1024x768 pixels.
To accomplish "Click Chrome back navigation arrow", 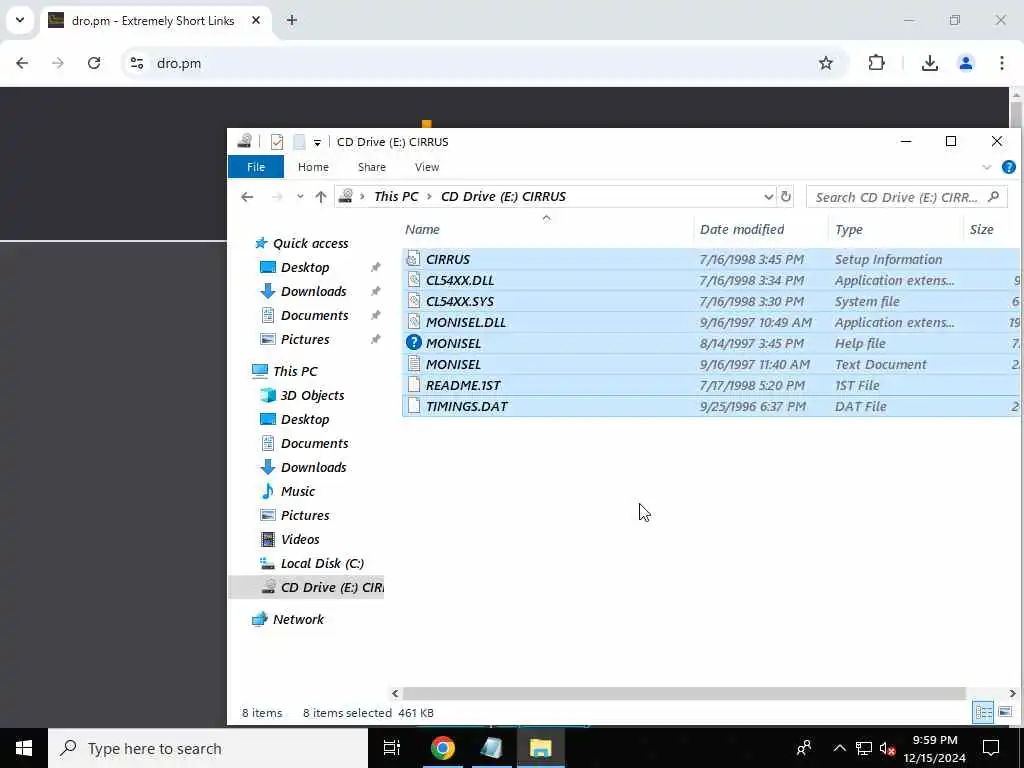I will point(22,63).
